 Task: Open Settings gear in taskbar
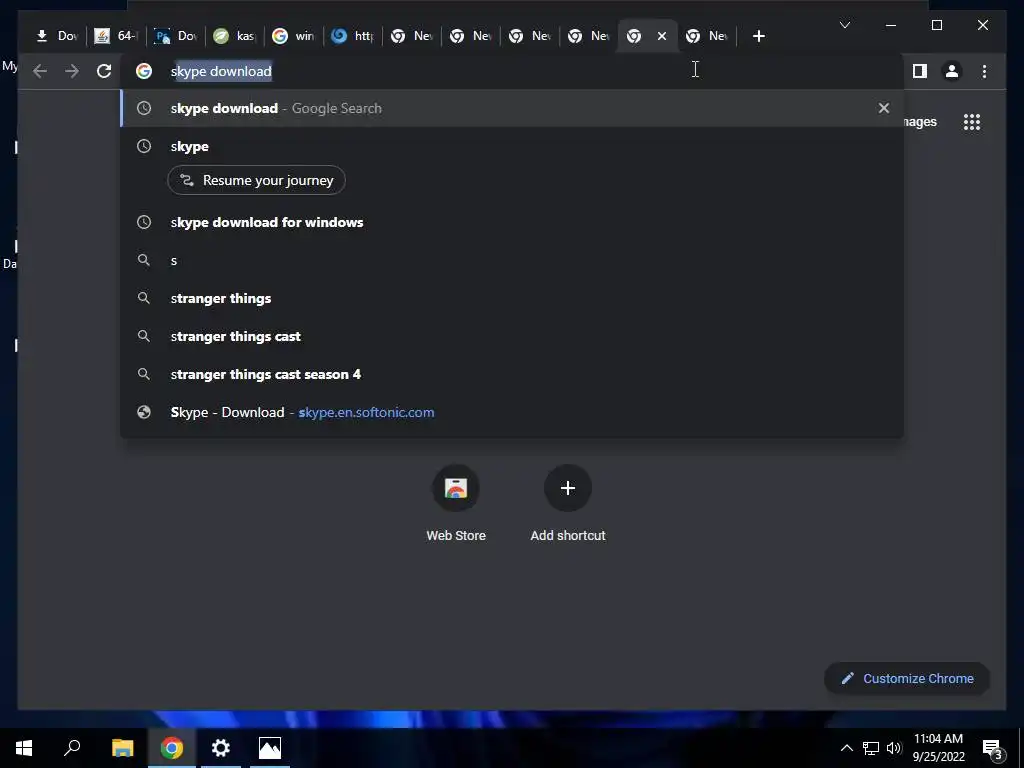point(221,748)
